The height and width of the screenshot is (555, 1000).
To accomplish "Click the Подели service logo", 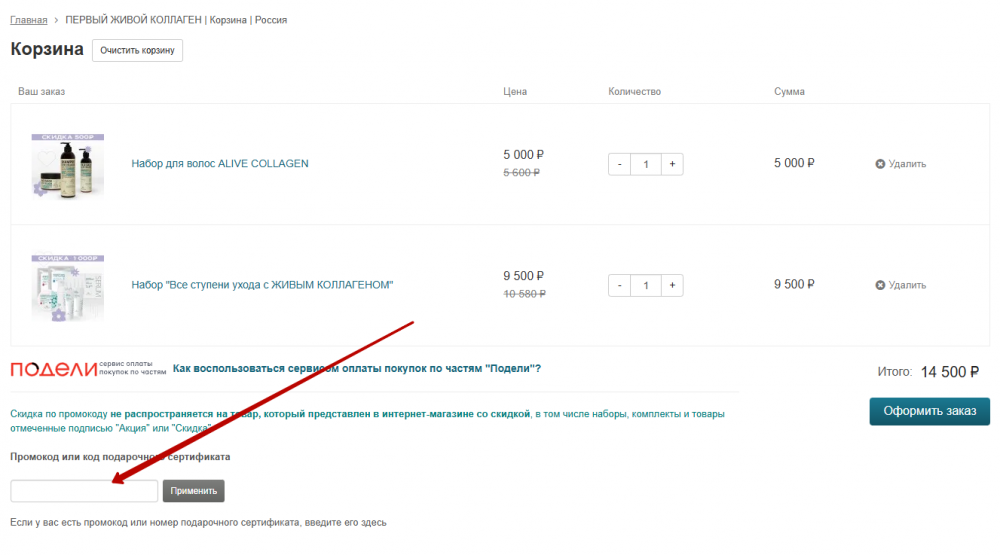I will tap(88, 369).
